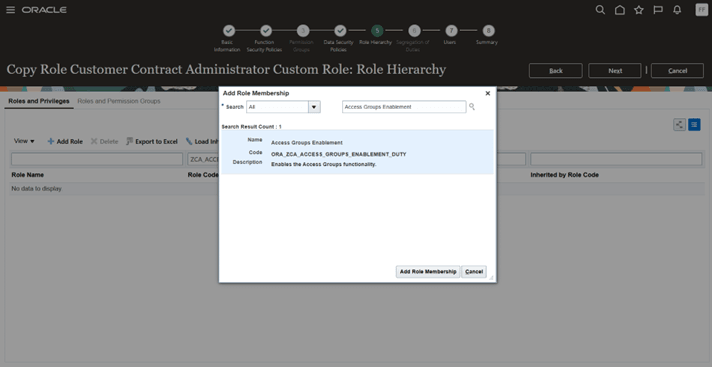Select step 5 Role Hierarchy
Viewport: 712px width, 367px height.
[377, 31]
